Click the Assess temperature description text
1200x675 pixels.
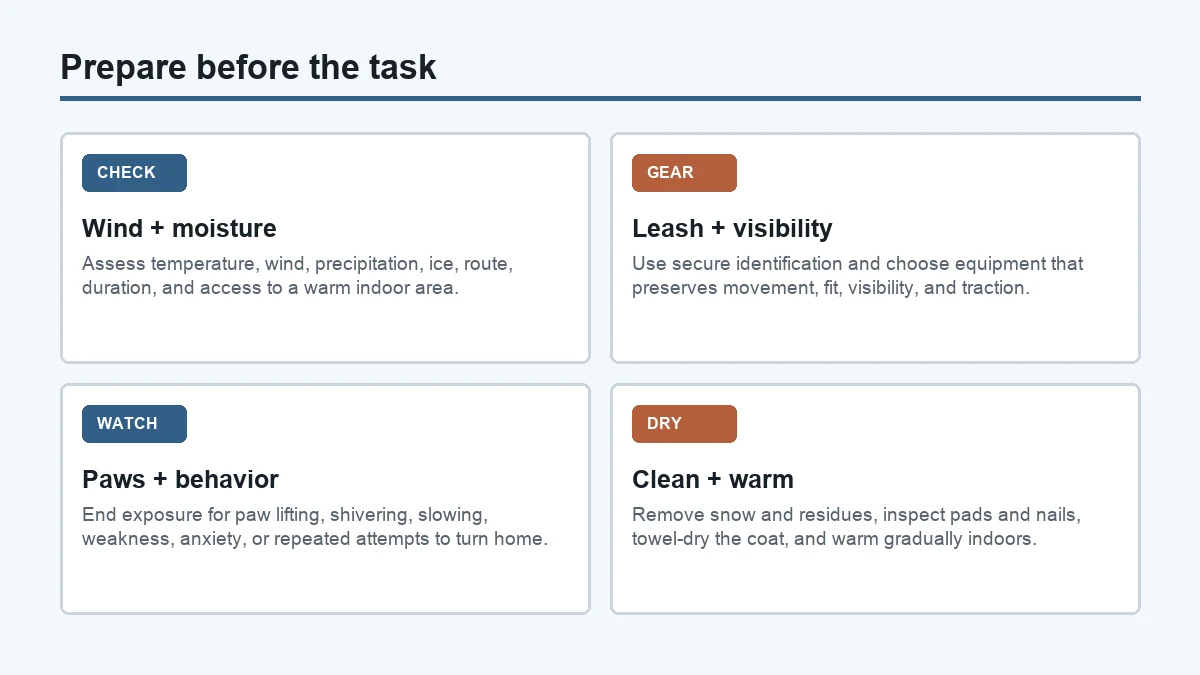coord(297,276)
